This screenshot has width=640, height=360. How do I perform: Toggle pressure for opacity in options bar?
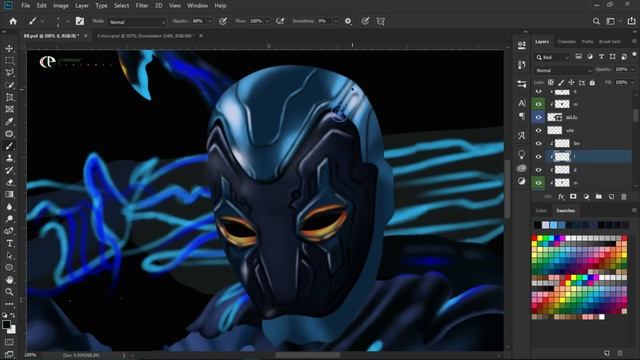pos(223,21)
